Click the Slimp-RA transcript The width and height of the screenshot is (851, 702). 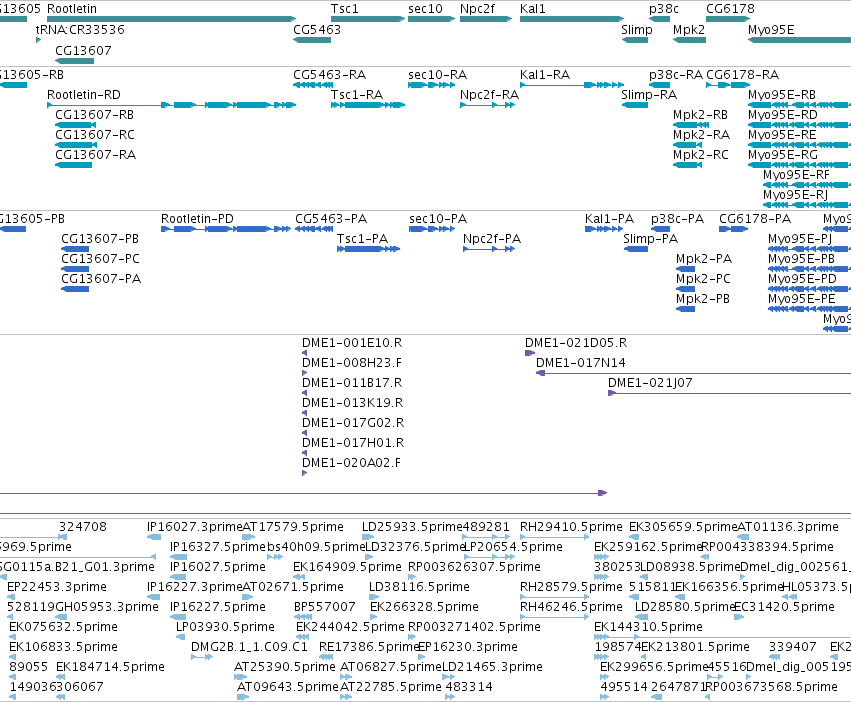634,105
